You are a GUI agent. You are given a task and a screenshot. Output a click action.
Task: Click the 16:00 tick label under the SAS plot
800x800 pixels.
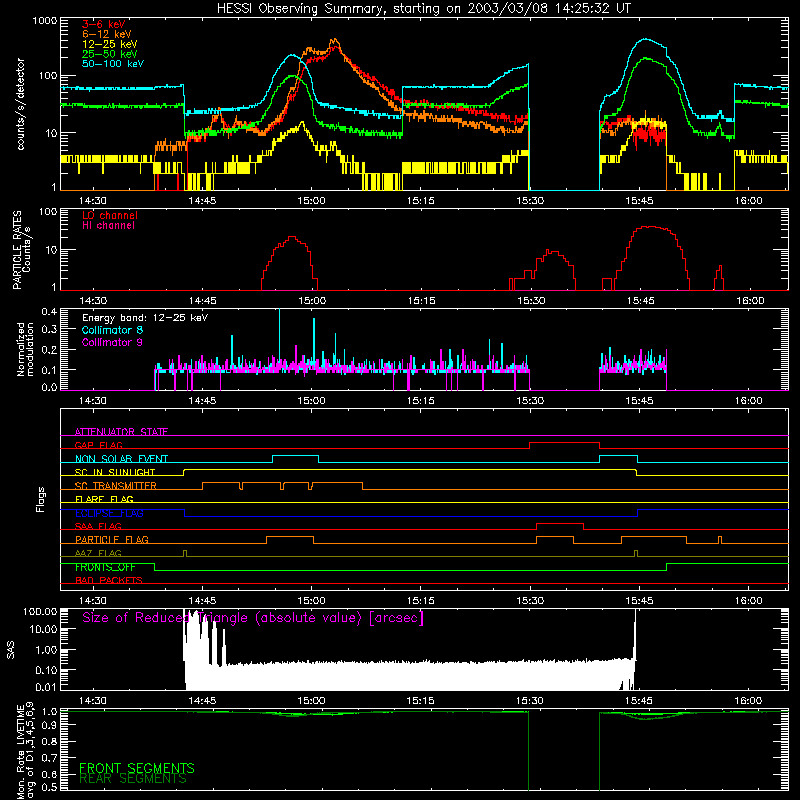tap(748, 701)
